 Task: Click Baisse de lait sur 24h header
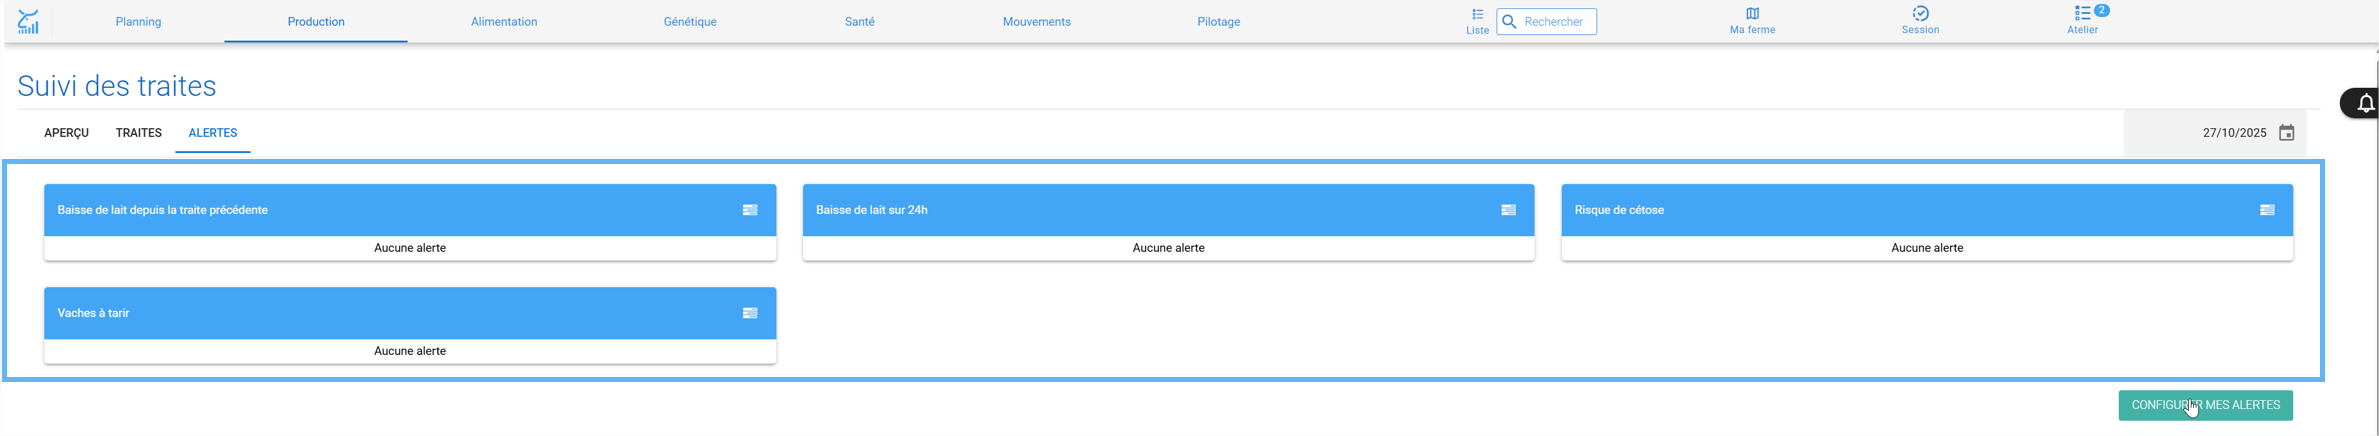[1168, 210]
